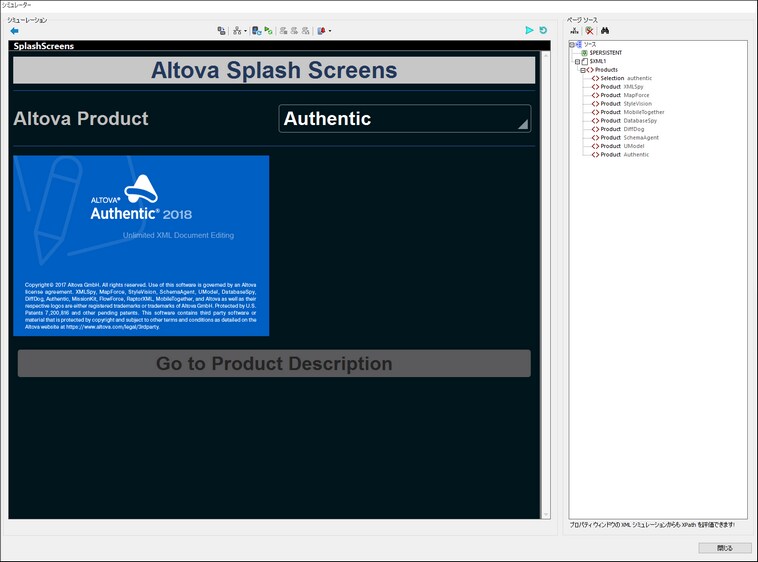Select the Product UModel node
Image resolution: width=758 pixels, height=562 pixels.
pyautogui.click(x=618, y=146)
